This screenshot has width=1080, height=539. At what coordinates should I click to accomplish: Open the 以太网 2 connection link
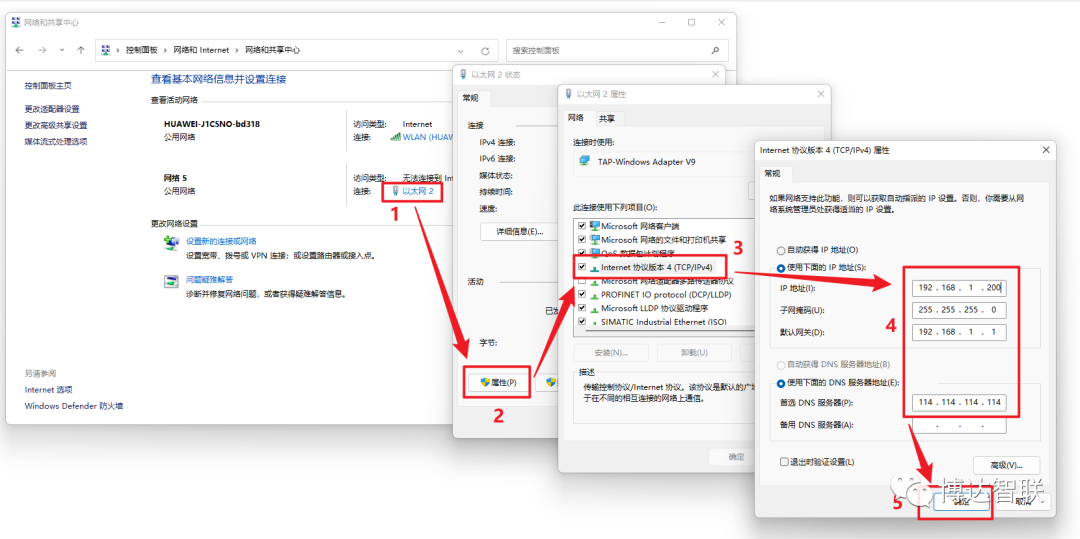tap(417, 191)
